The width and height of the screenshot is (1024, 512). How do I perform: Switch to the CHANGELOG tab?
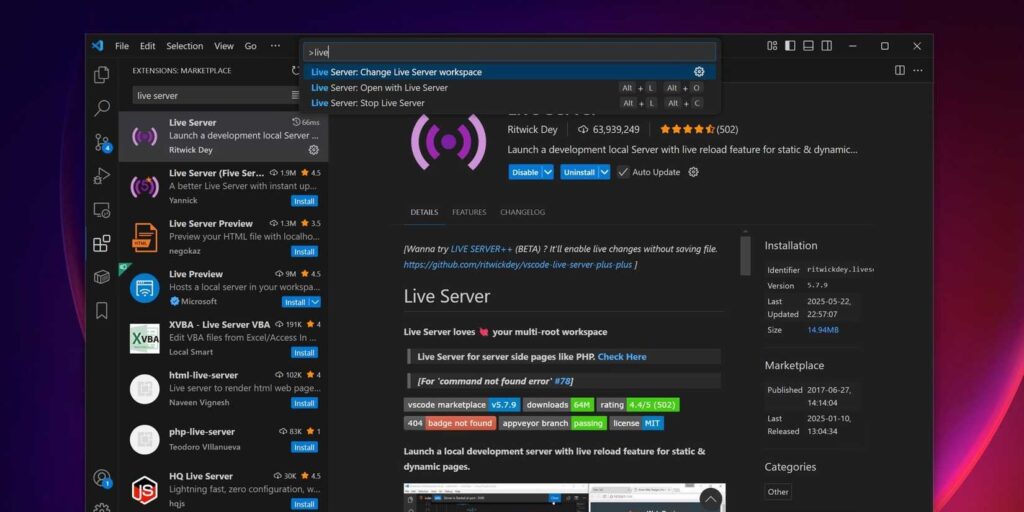click(x=522, y=212)
